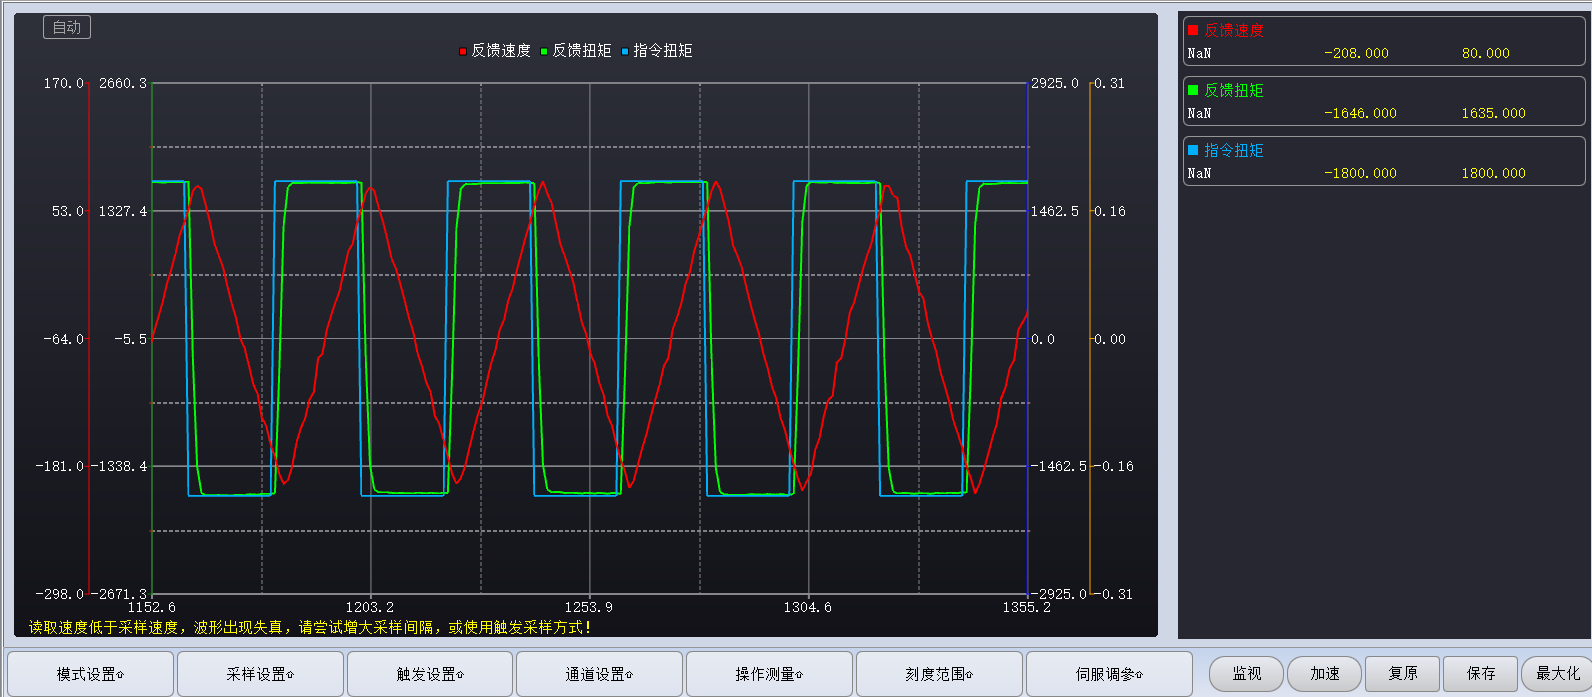Viewport: 1592px width, 697px height.
Task: Click the 最大化 maximize chart button
Action: 1557,674
